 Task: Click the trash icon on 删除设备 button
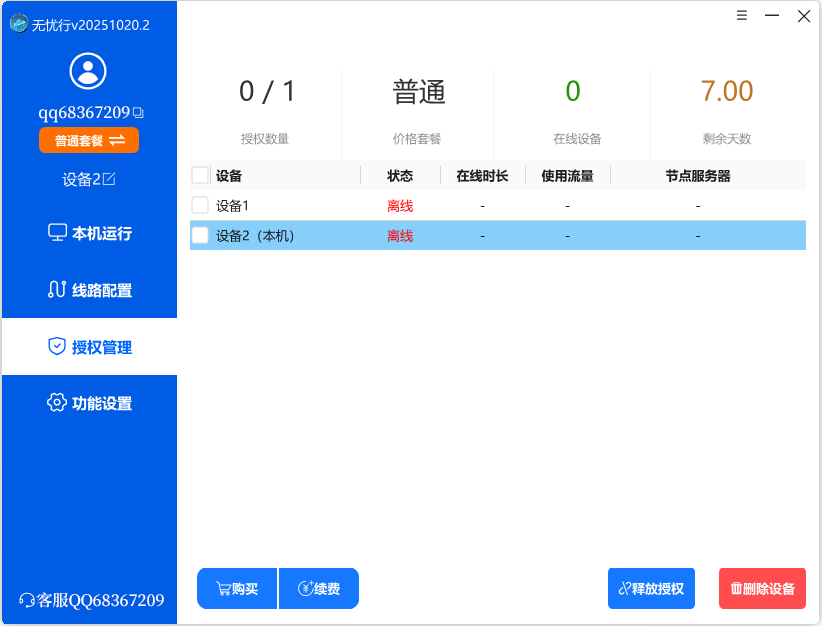[738, 588]
